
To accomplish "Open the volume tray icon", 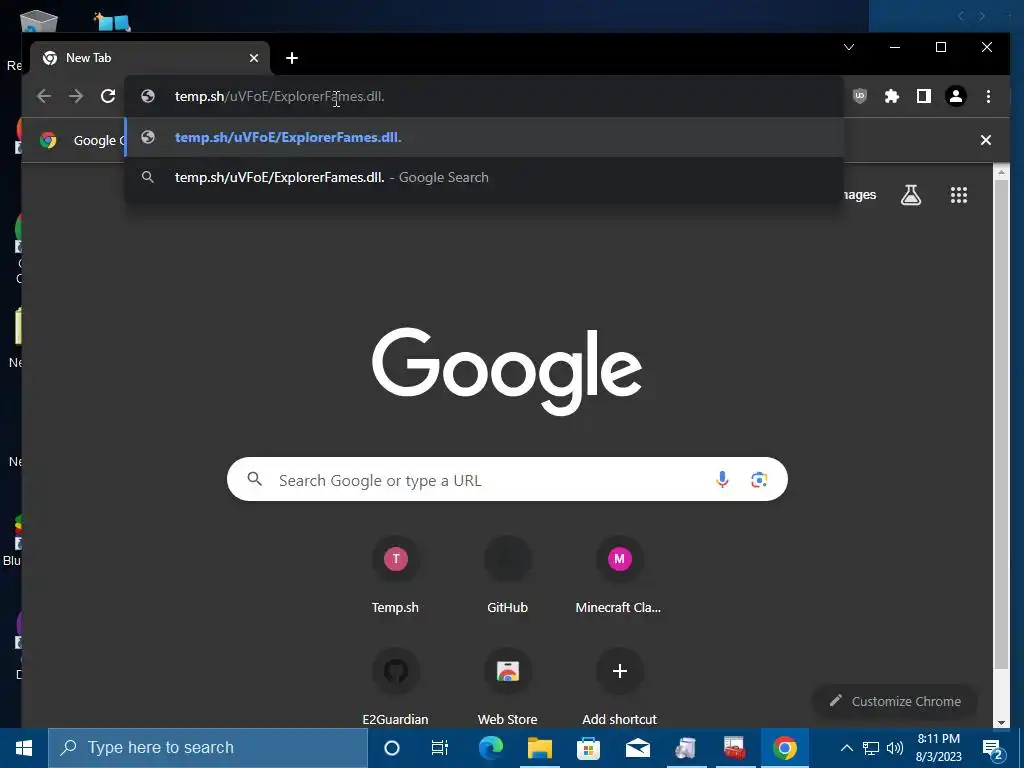I will pos(895,748).
